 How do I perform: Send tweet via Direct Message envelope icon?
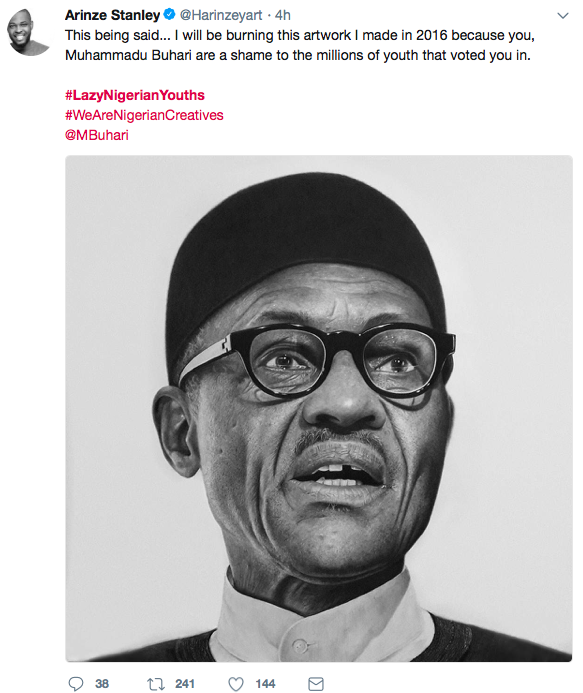coord(316,684)
